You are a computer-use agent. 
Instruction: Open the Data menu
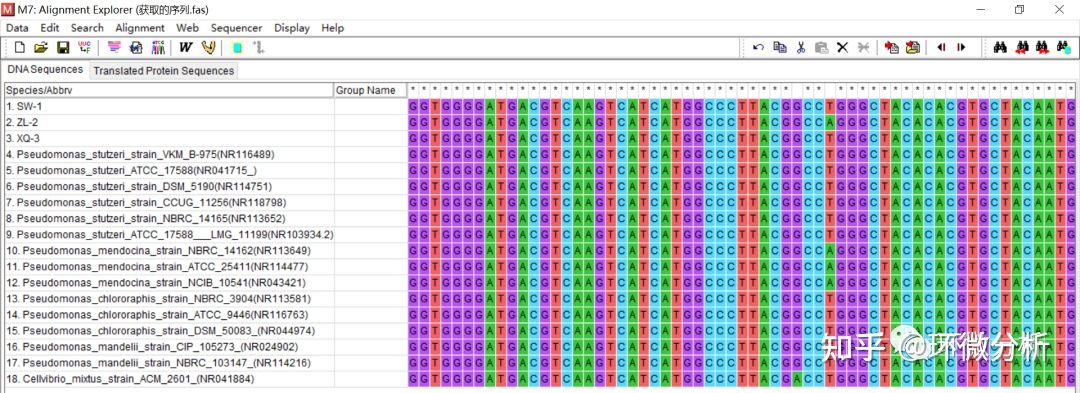point(17,28)
